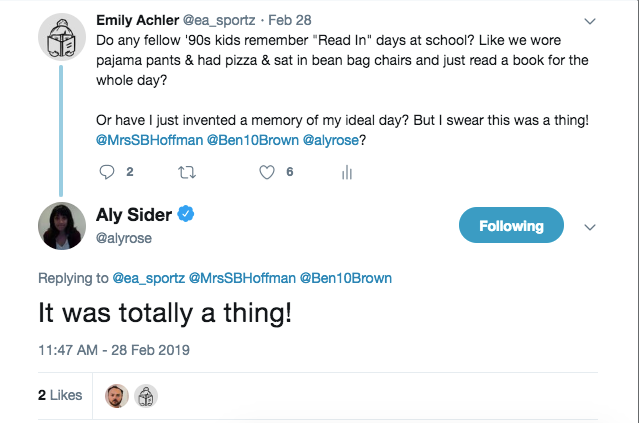The height and width of the screenshot is (423, 639).
Task: Toggle the Following button for Aly Sider
Action: (x=511, y=225)
